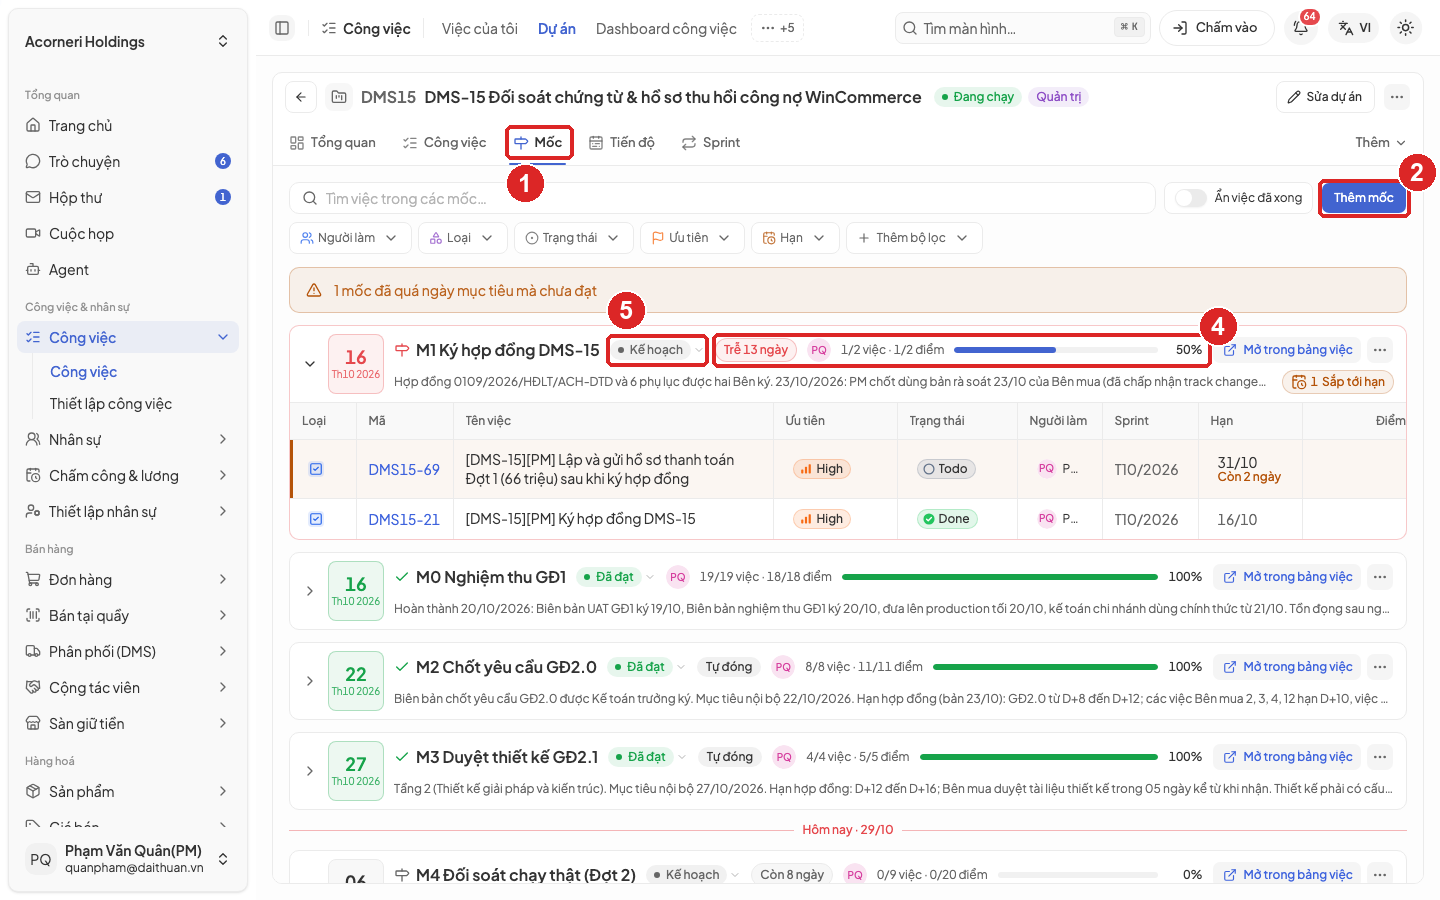
Task: Open Trạng thái filter dropdown
Action: coord(573,238)
